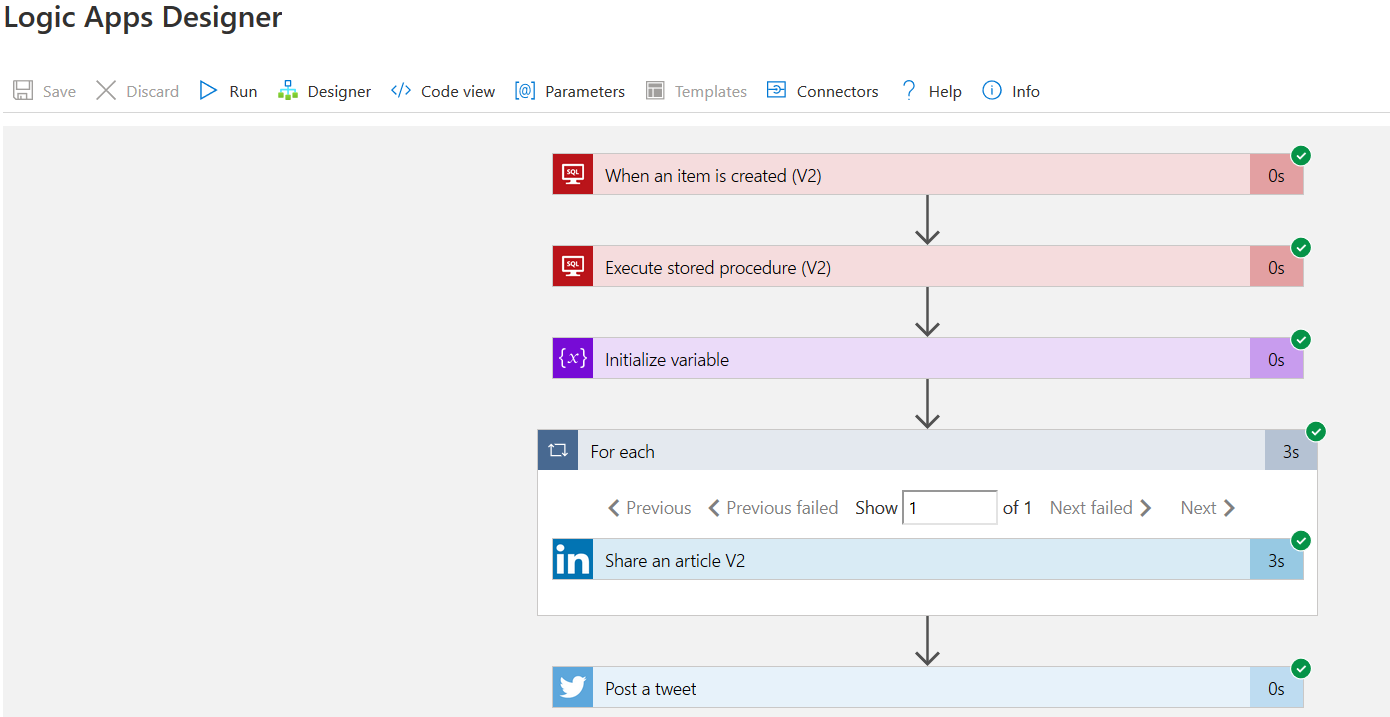Click the Designer diagram icon
The width and height of the screenshot is (1390, 717).
point(288,91)
